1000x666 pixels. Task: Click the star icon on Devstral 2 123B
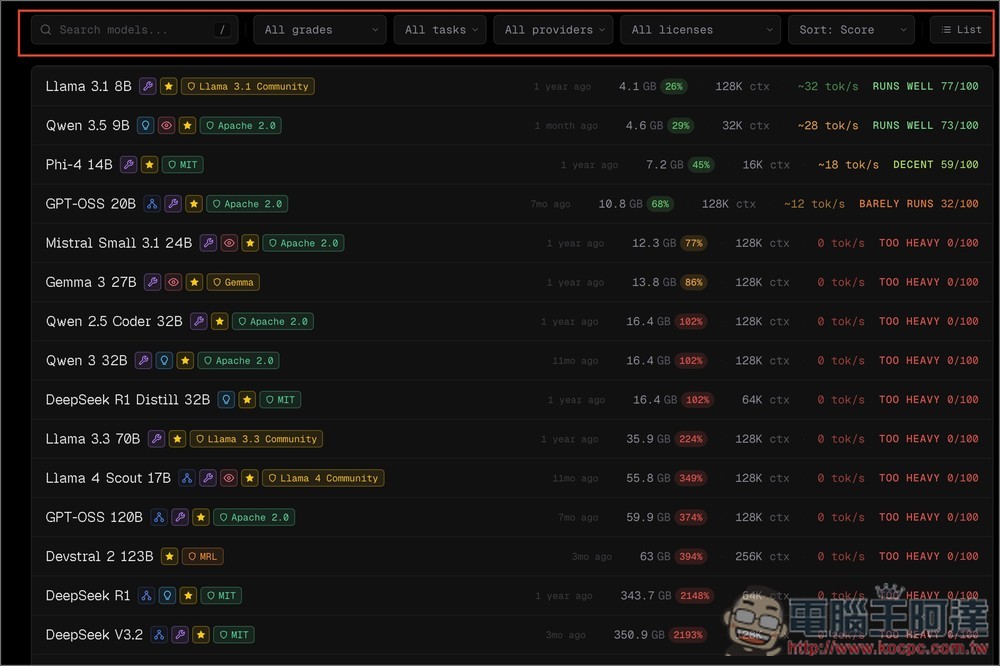(170, 556)
